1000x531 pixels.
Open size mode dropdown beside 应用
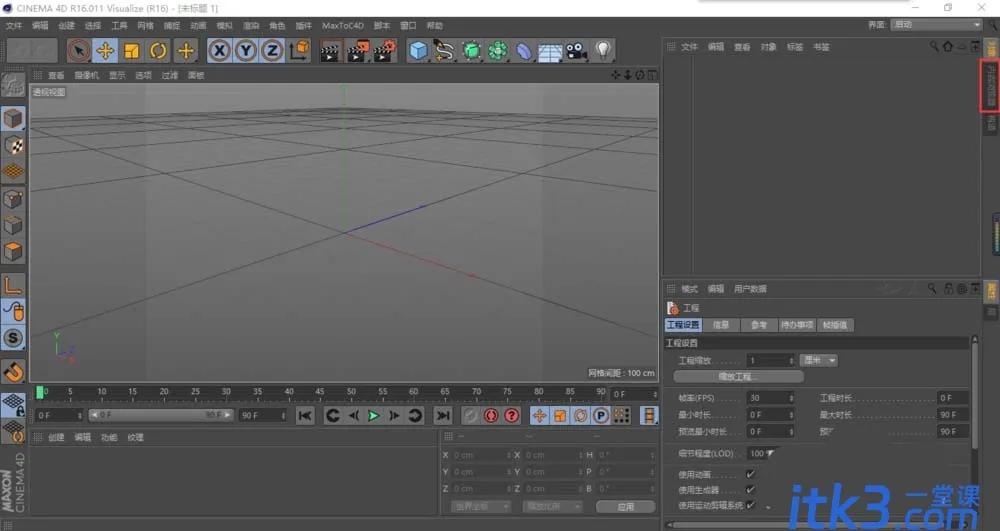click(x=552, y=507)
